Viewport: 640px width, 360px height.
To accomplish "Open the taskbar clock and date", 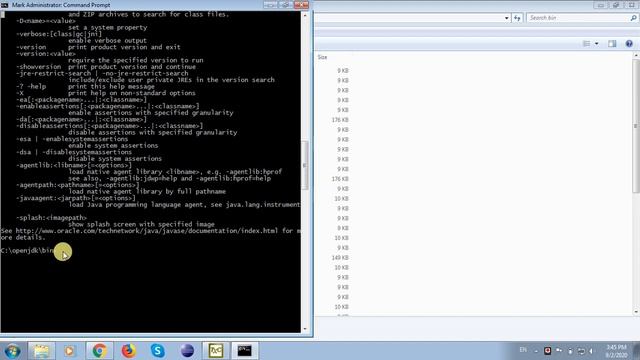I will 616,351.
